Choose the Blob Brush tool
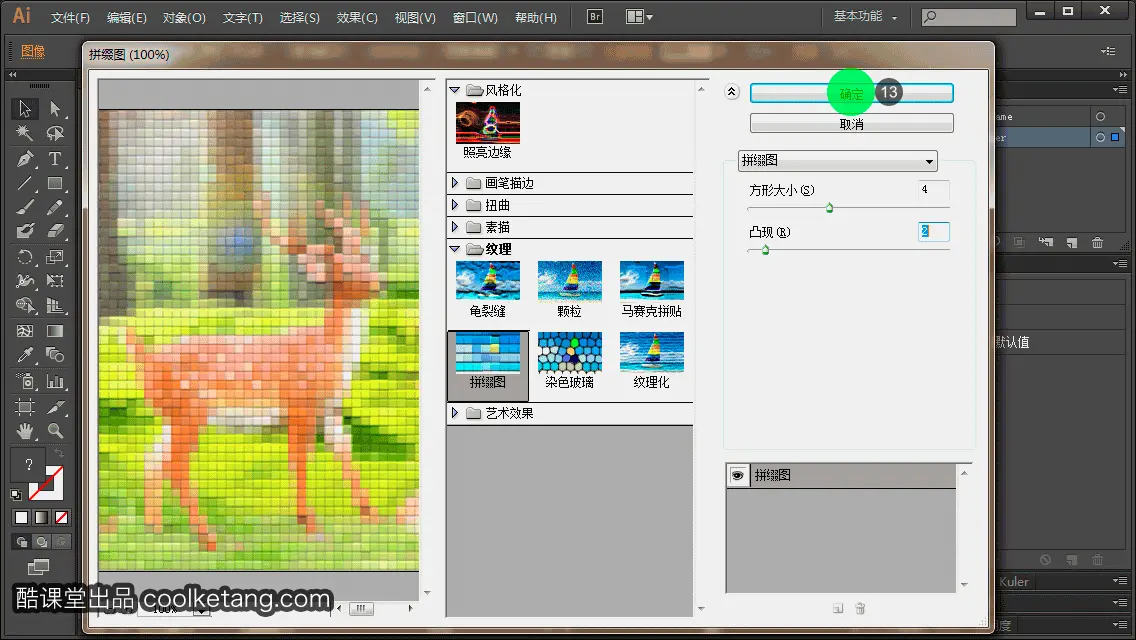Viewport: 1136px width, 640px height. pos(25,231)
